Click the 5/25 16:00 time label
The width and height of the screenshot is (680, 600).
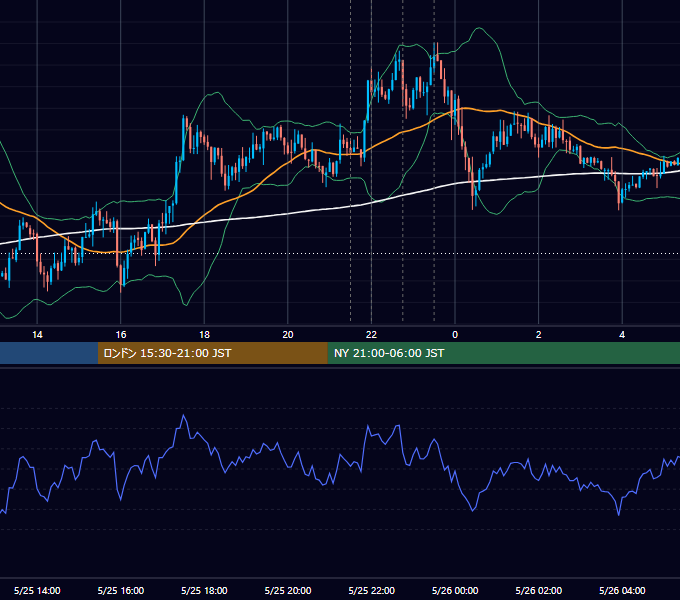click(x=121, y=590)
